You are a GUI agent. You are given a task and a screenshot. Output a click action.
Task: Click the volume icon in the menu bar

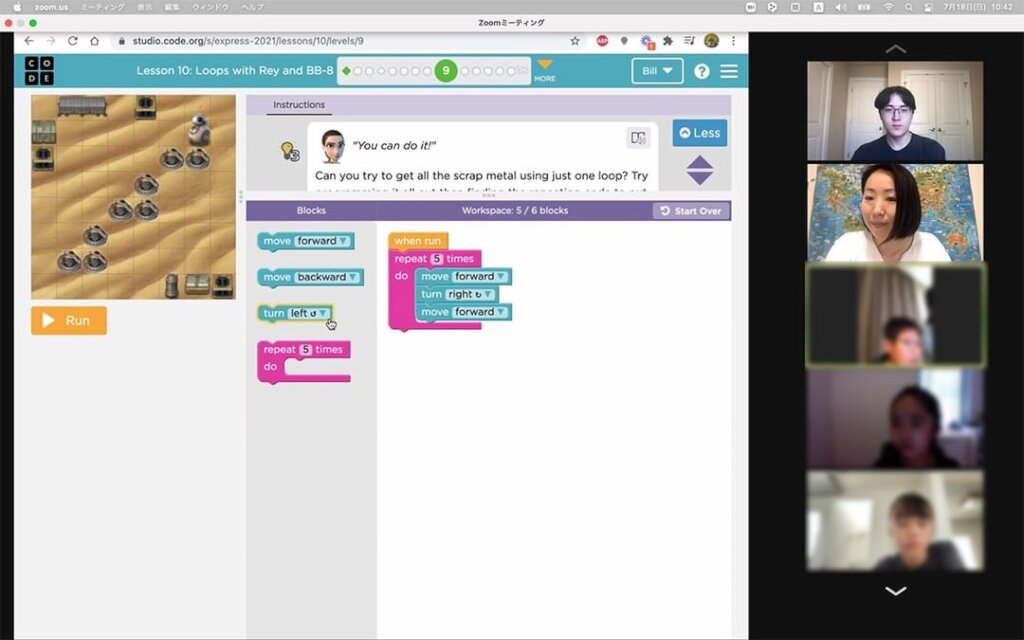[x=841, y=7]
